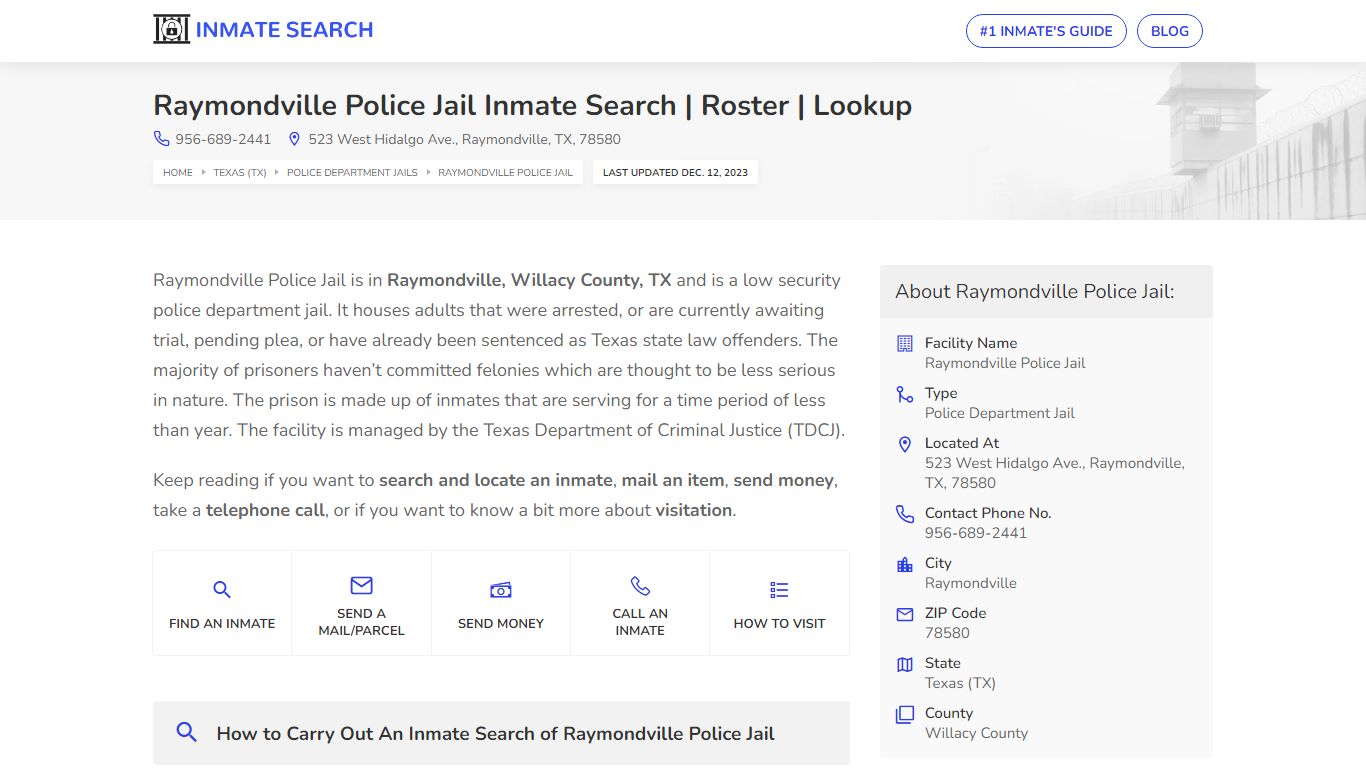Open the BLOG page
This screenshot has width=1366, height=768.
point(1169,31)
